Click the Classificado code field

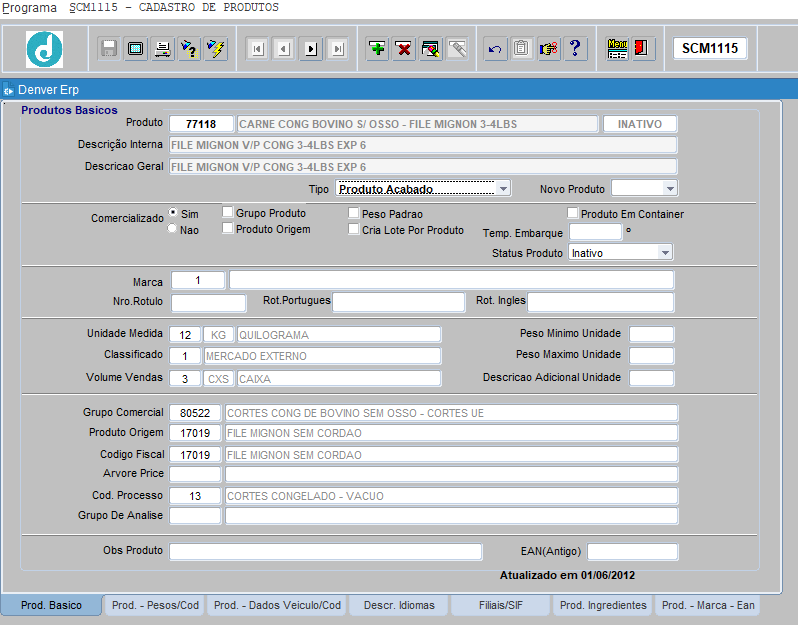click(x=185, y=356)
